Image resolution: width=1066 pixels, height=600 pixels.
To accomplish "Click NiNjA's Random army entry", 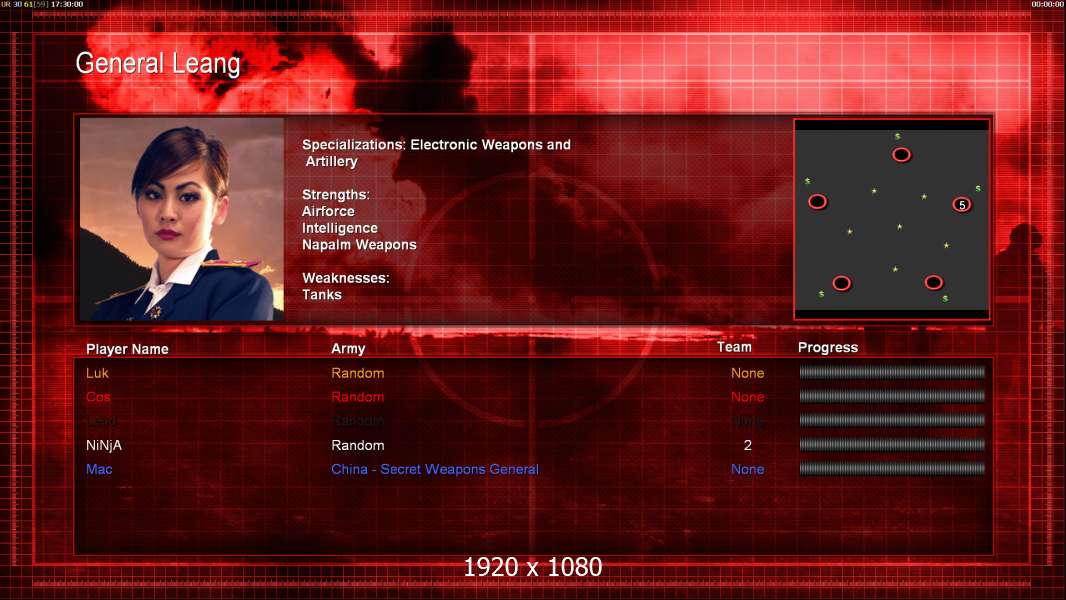I will tap(358, 445).
